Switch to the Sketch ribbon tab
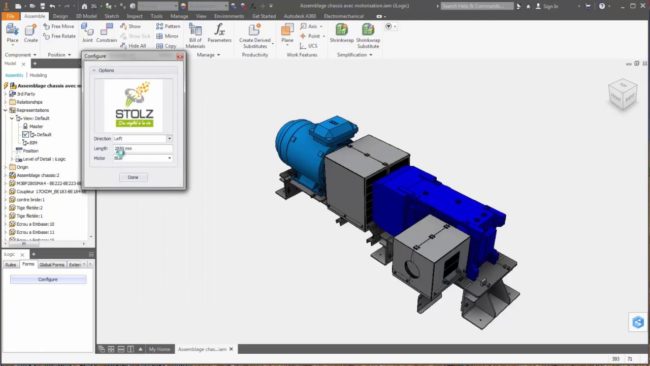Image resolution: width=650 pixels, height=366 pixels. click(112, 16)
